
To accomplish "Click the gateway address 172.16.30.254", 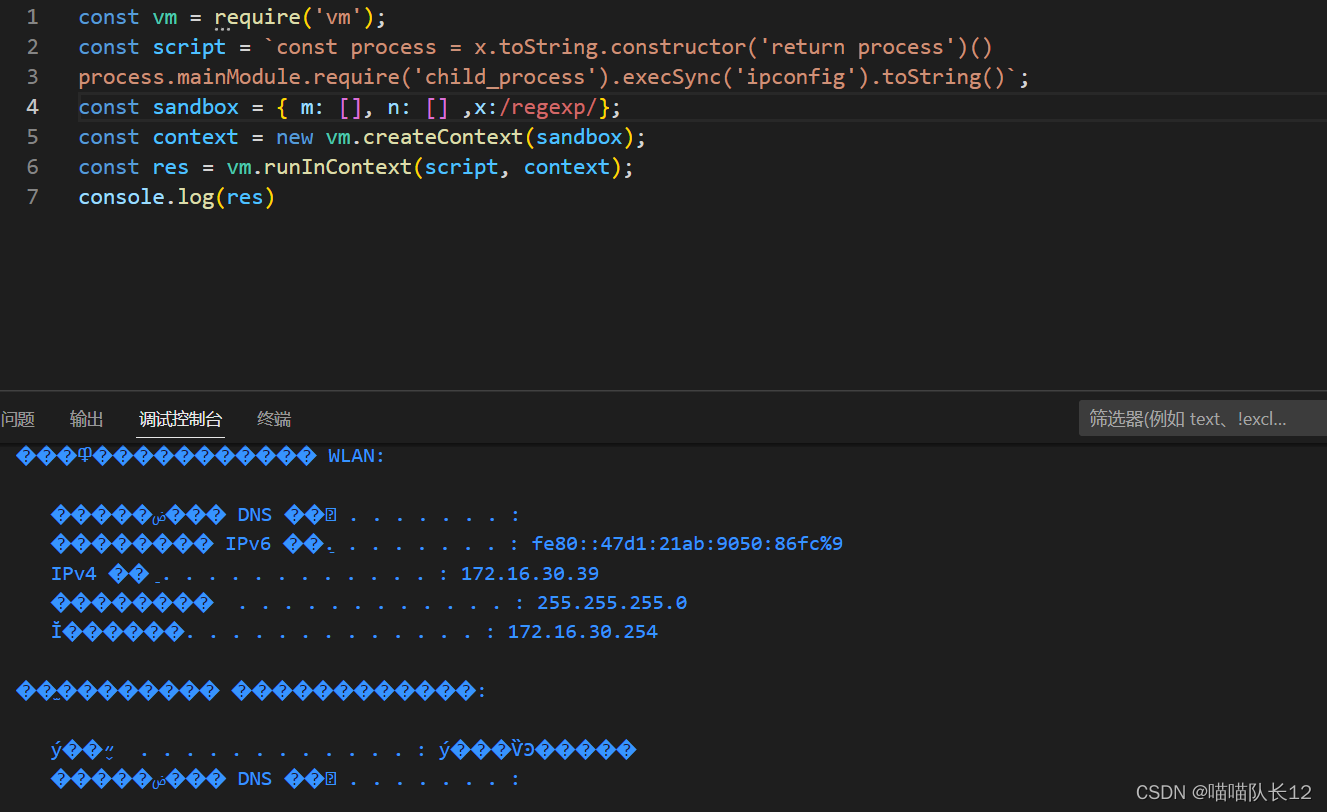I will pos(583,631).
